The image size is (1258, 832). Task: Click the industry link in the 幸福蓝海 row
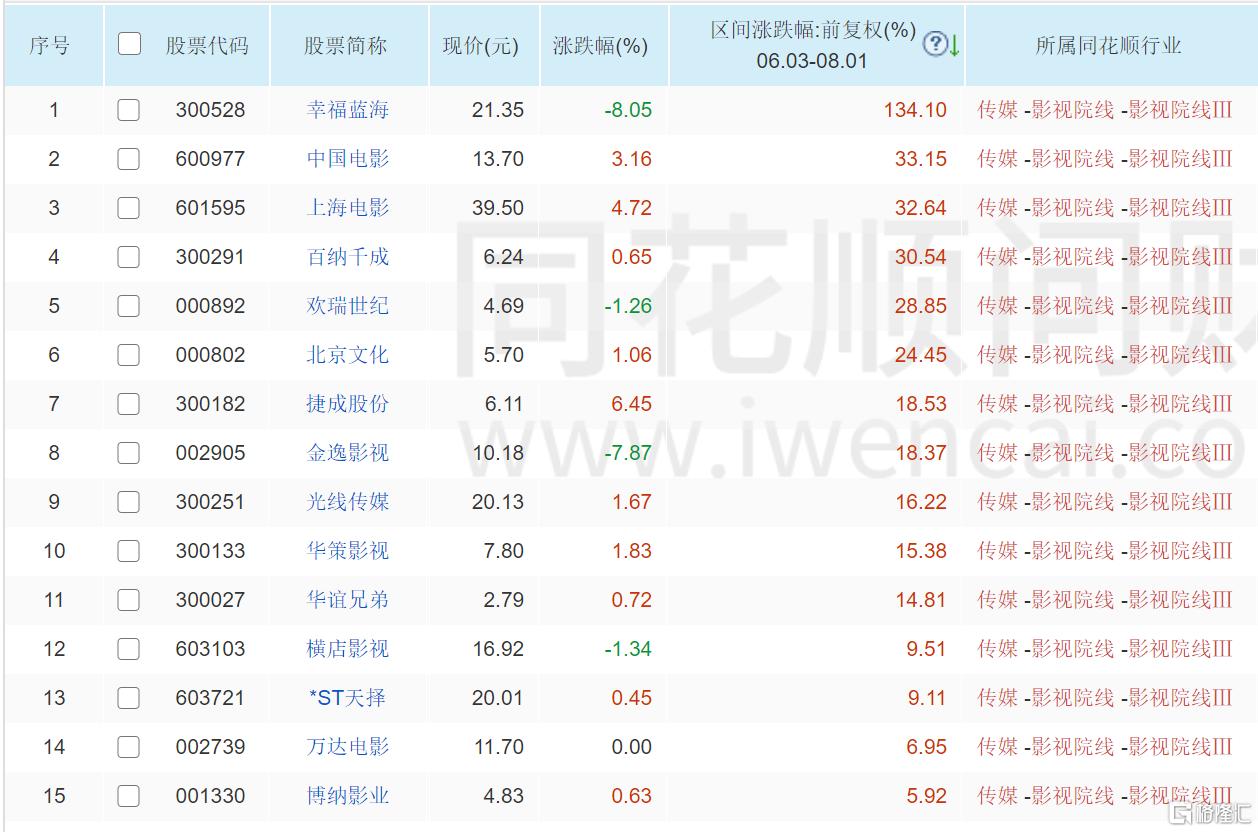tap(1105, 110)
